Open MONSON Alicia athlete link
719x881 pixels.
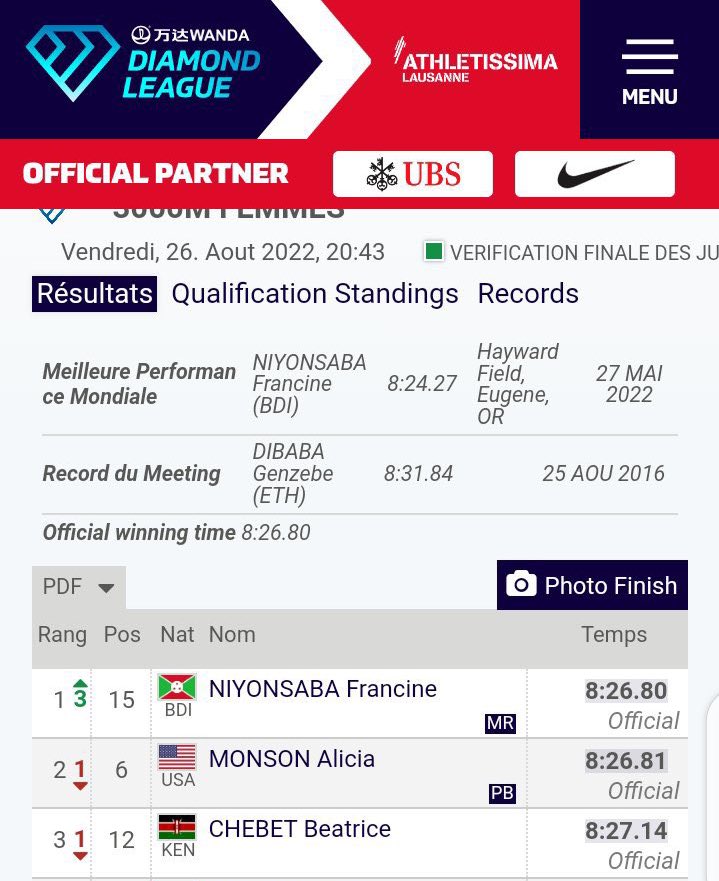pyautogui.click(x=291, y=759)
